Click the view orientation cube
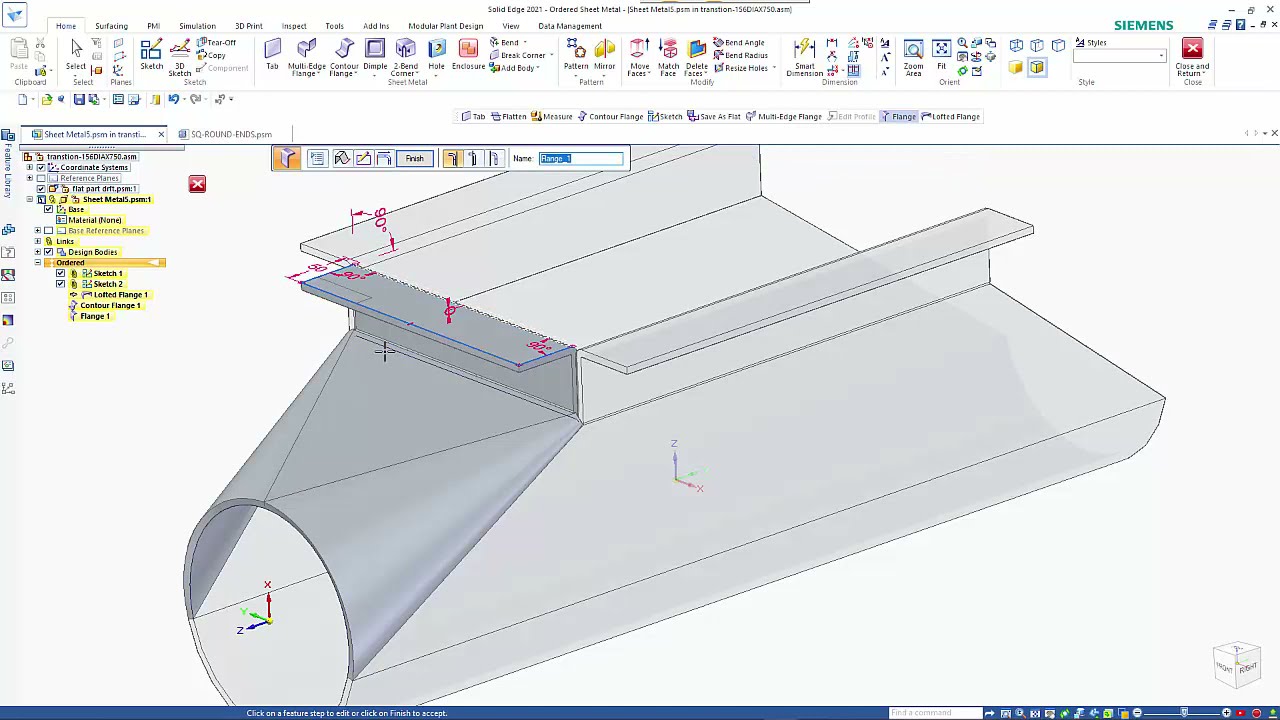 (1238, 664)
